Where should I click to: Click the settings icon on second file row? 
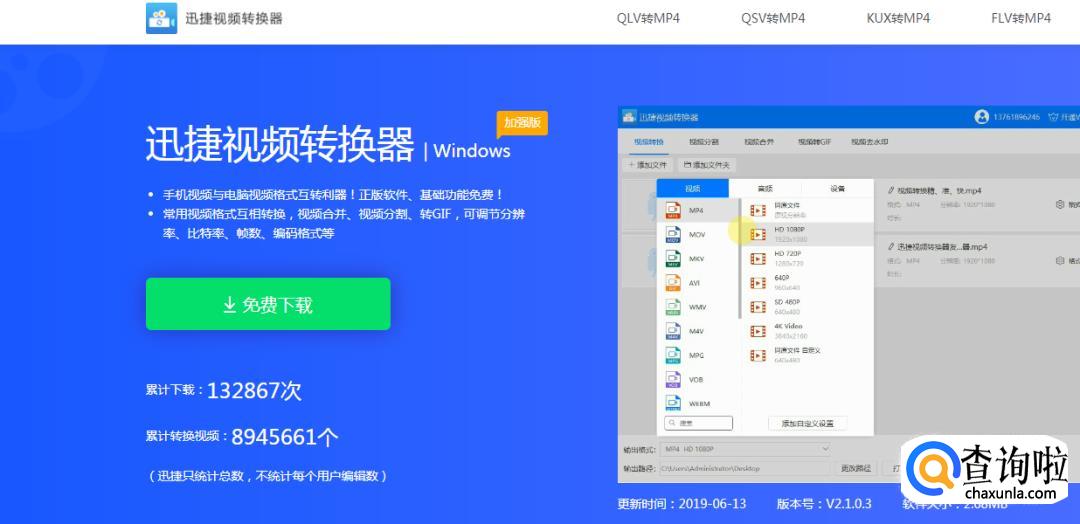click(x=1060, y=261)
